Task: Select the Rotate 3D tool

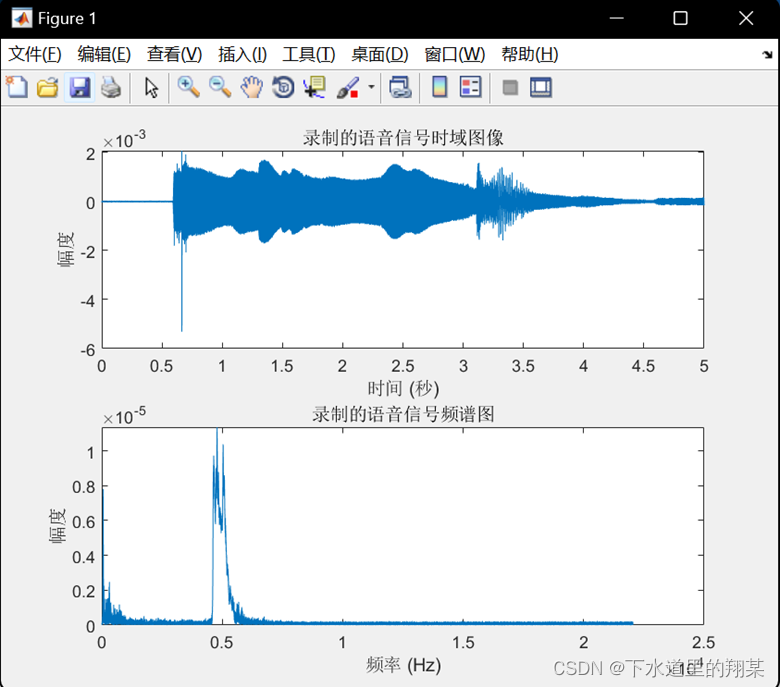Action: tap(284, 88)
